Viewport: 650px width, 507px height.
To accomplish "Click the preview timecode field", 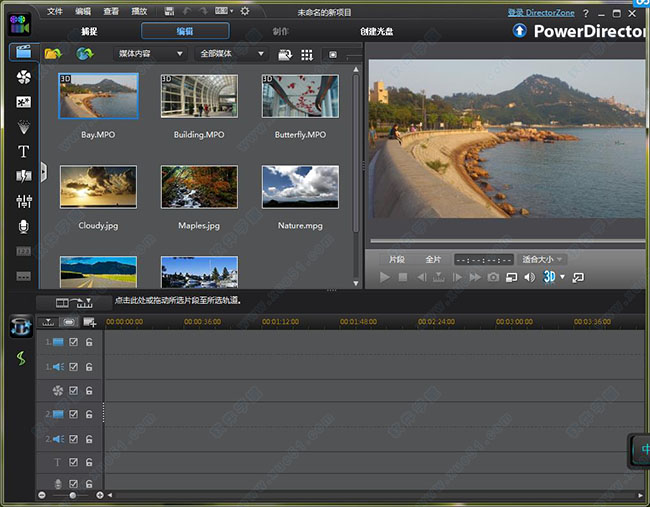I will [x=484, y=260].
